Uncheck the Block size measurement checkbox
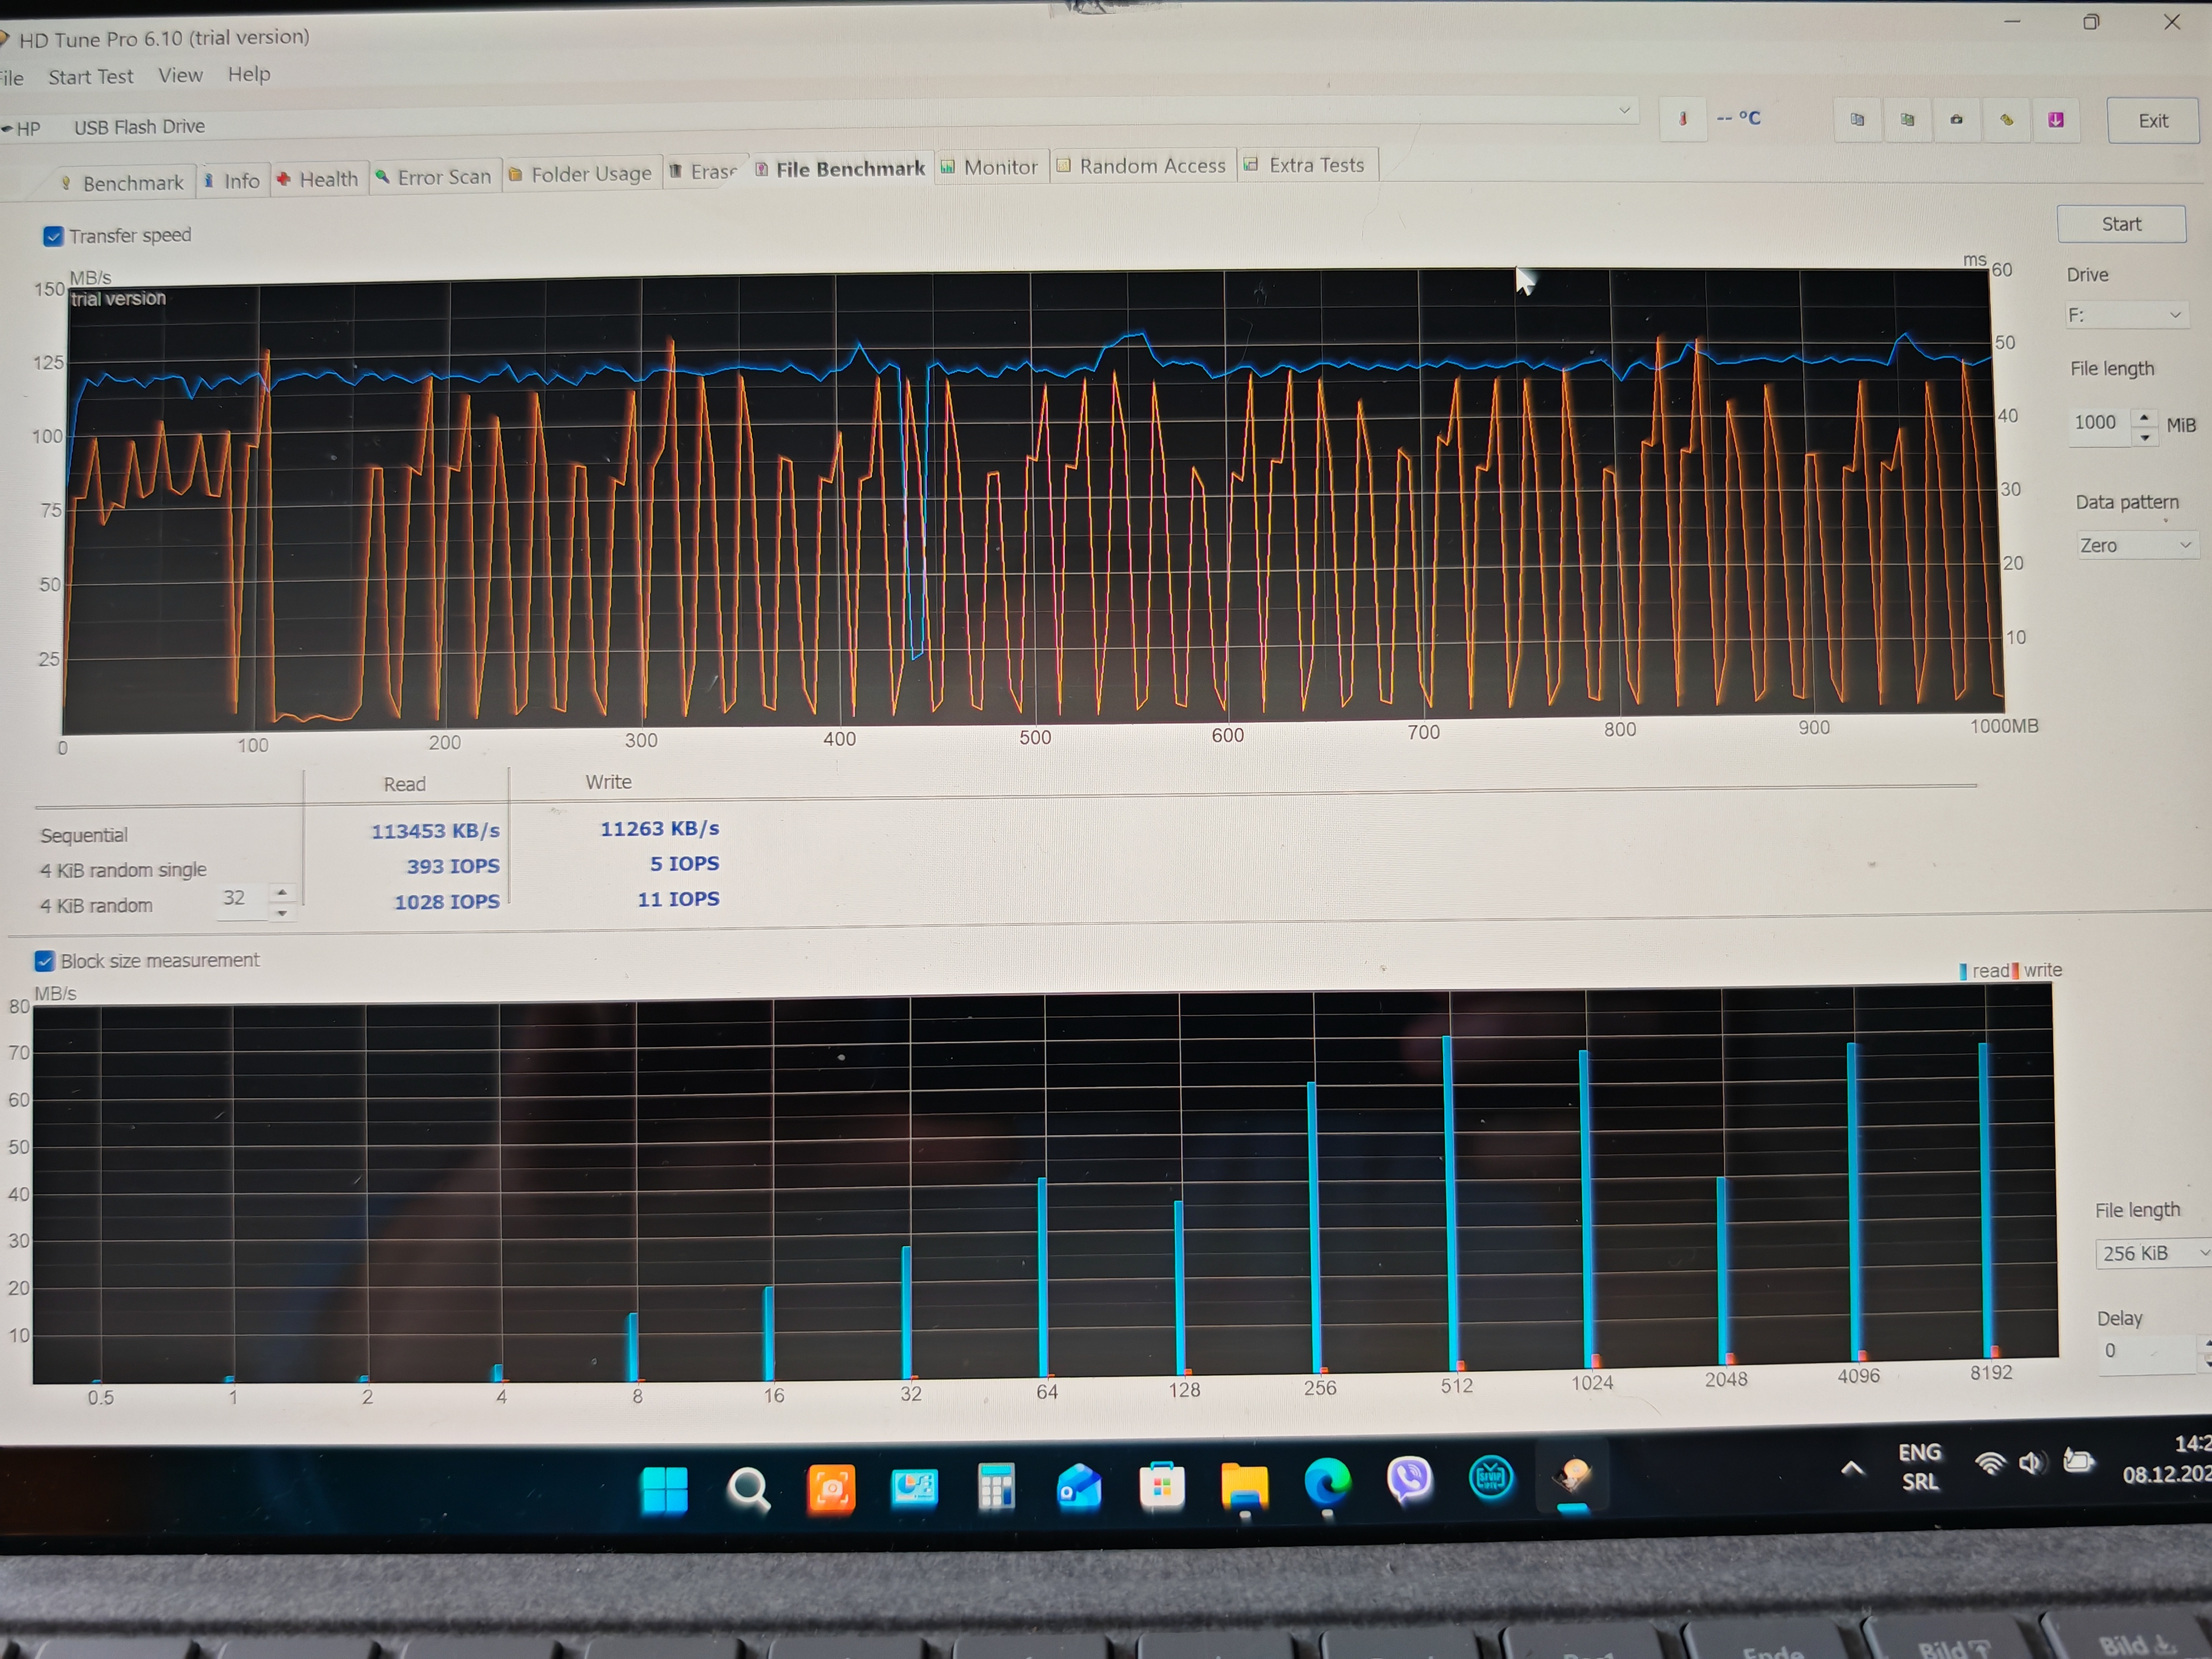Screen dimensions: 2212x1659 [44, 961]
